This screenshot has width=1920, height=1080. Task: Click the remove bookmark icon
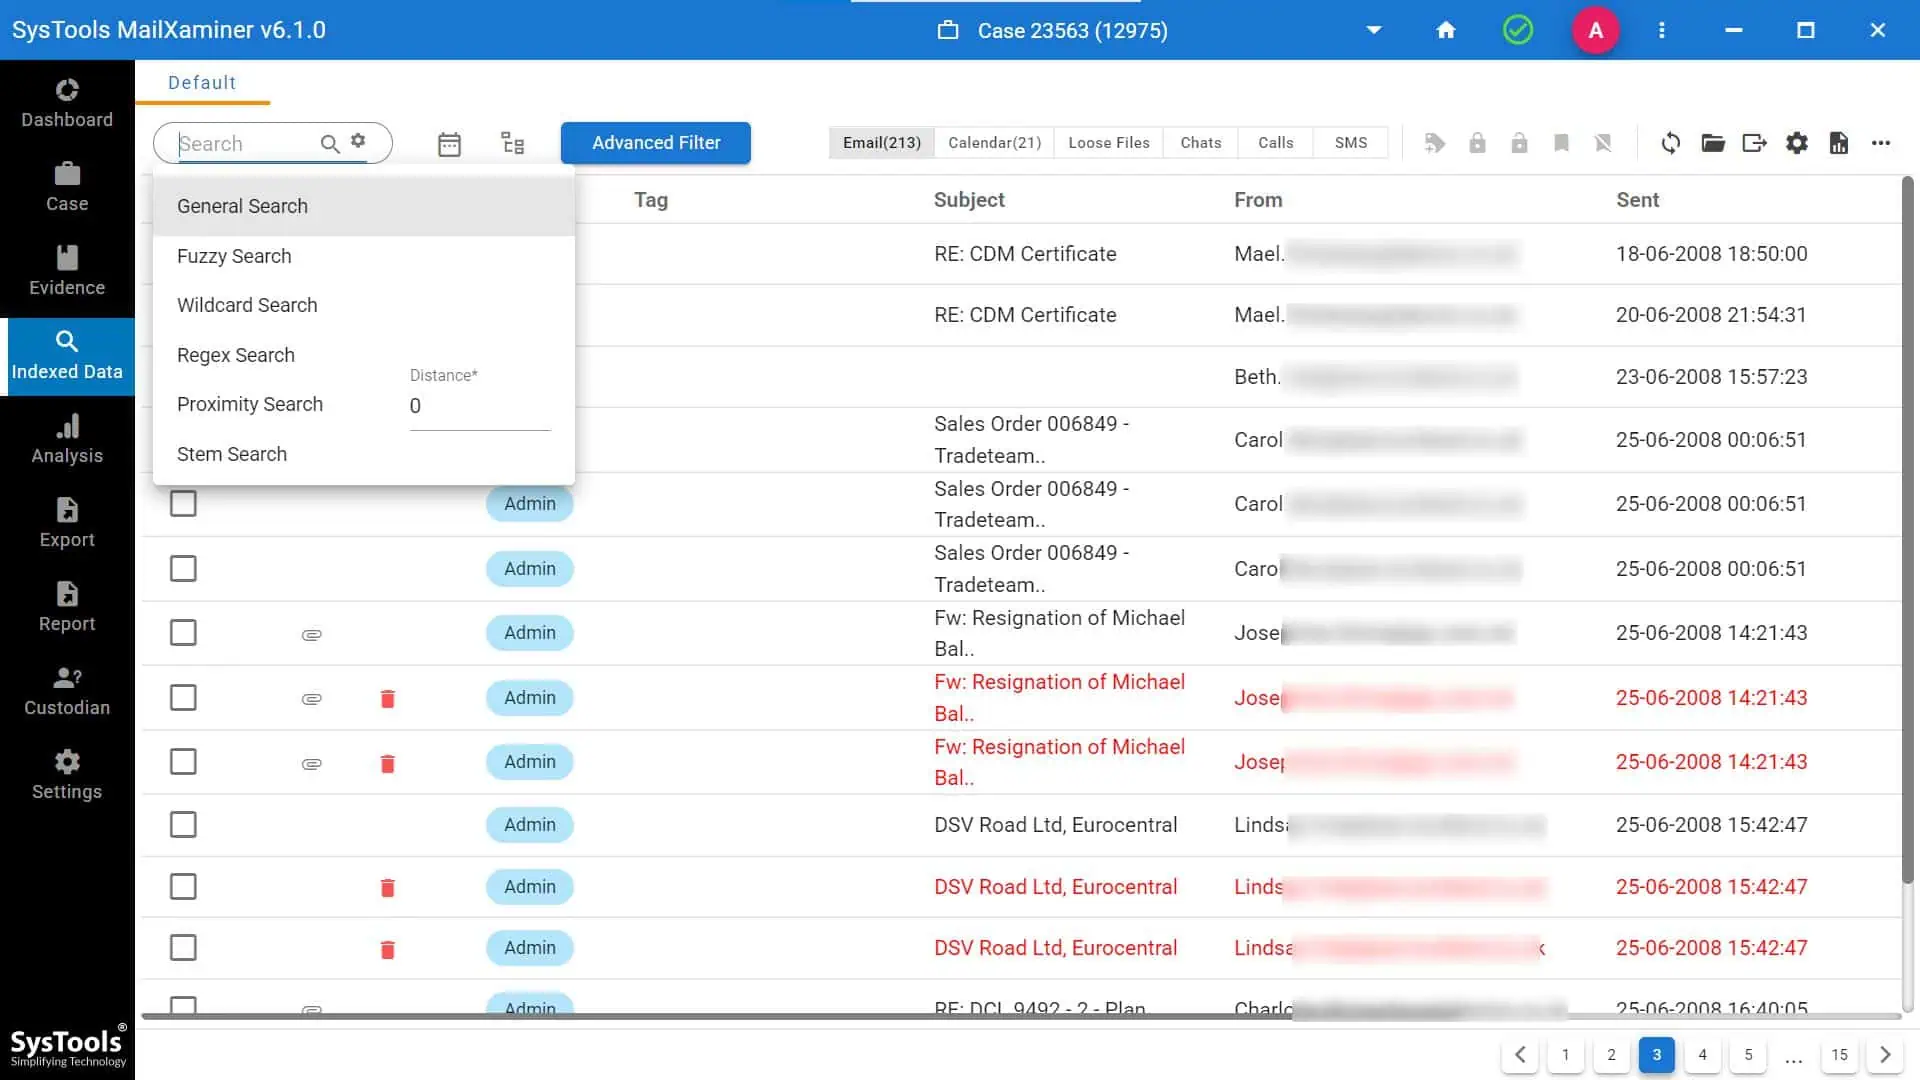coord(1603,143)
